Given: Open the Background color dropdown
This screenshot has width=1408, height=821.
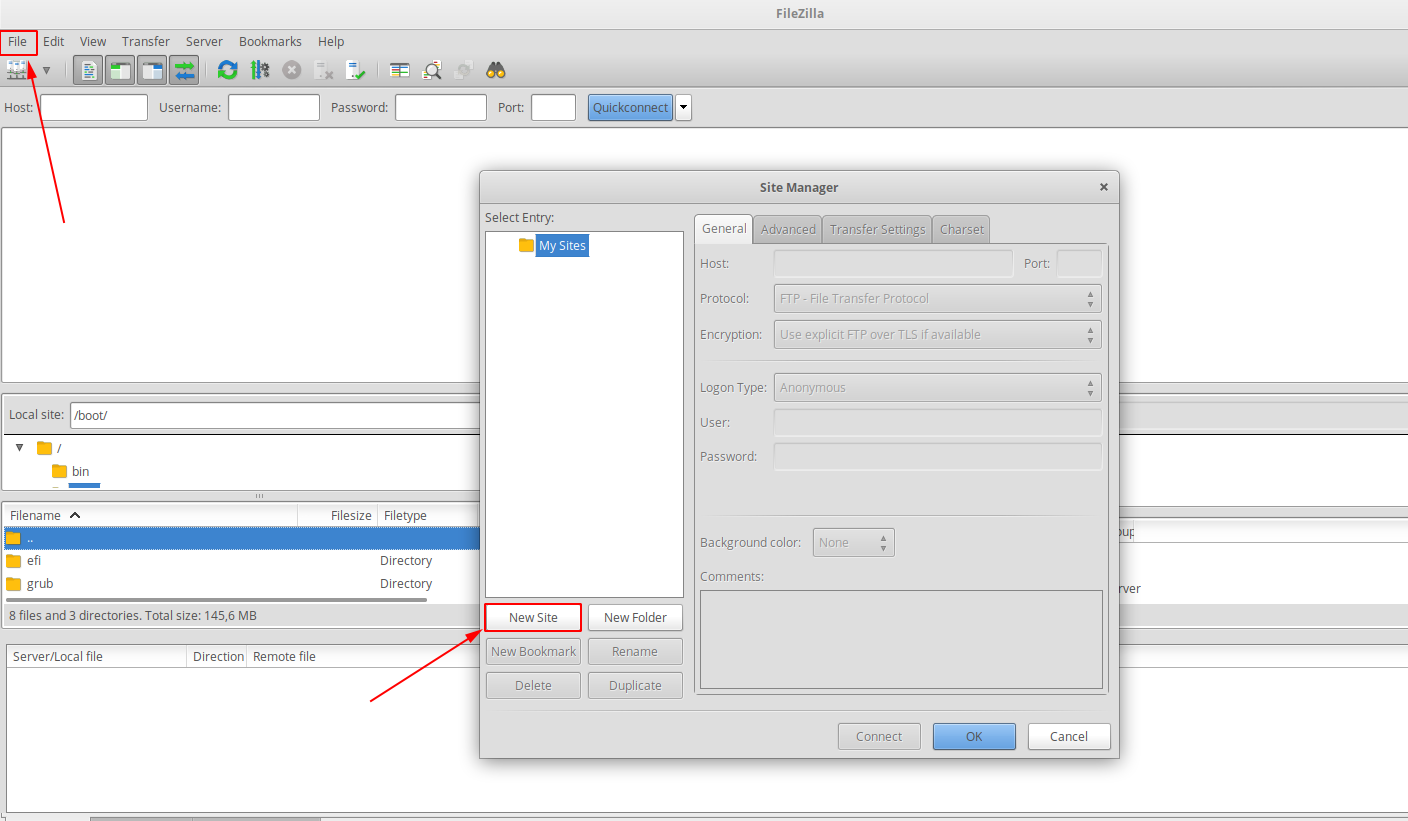Looking at the screenshot, I should coord(854,542).
